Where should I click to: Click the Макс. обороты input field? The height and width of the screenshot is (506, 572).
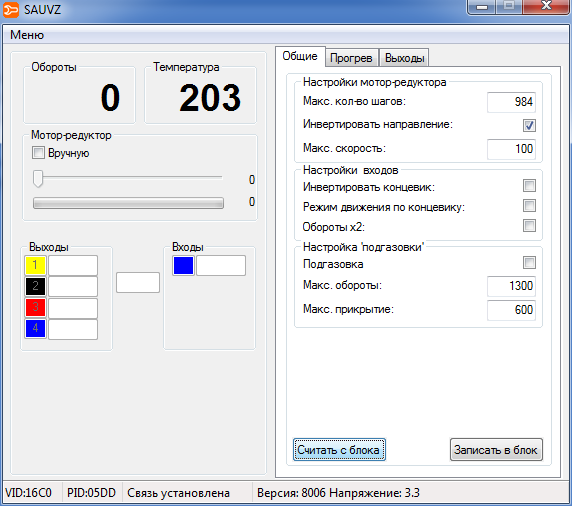point(511,286)
